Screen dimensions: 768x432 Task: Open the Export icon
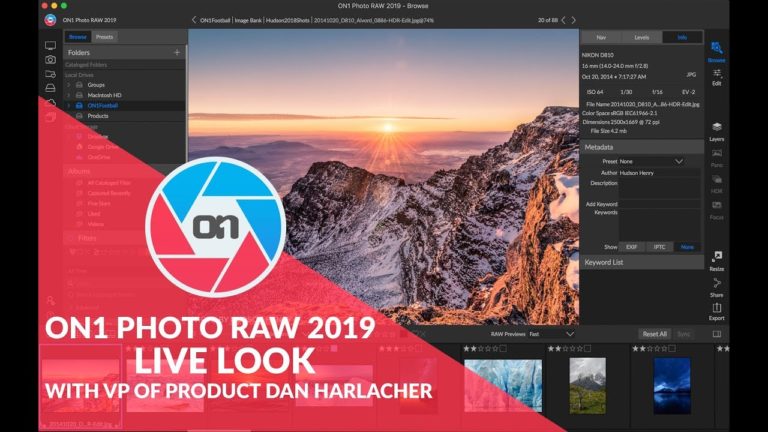[717, 308]
